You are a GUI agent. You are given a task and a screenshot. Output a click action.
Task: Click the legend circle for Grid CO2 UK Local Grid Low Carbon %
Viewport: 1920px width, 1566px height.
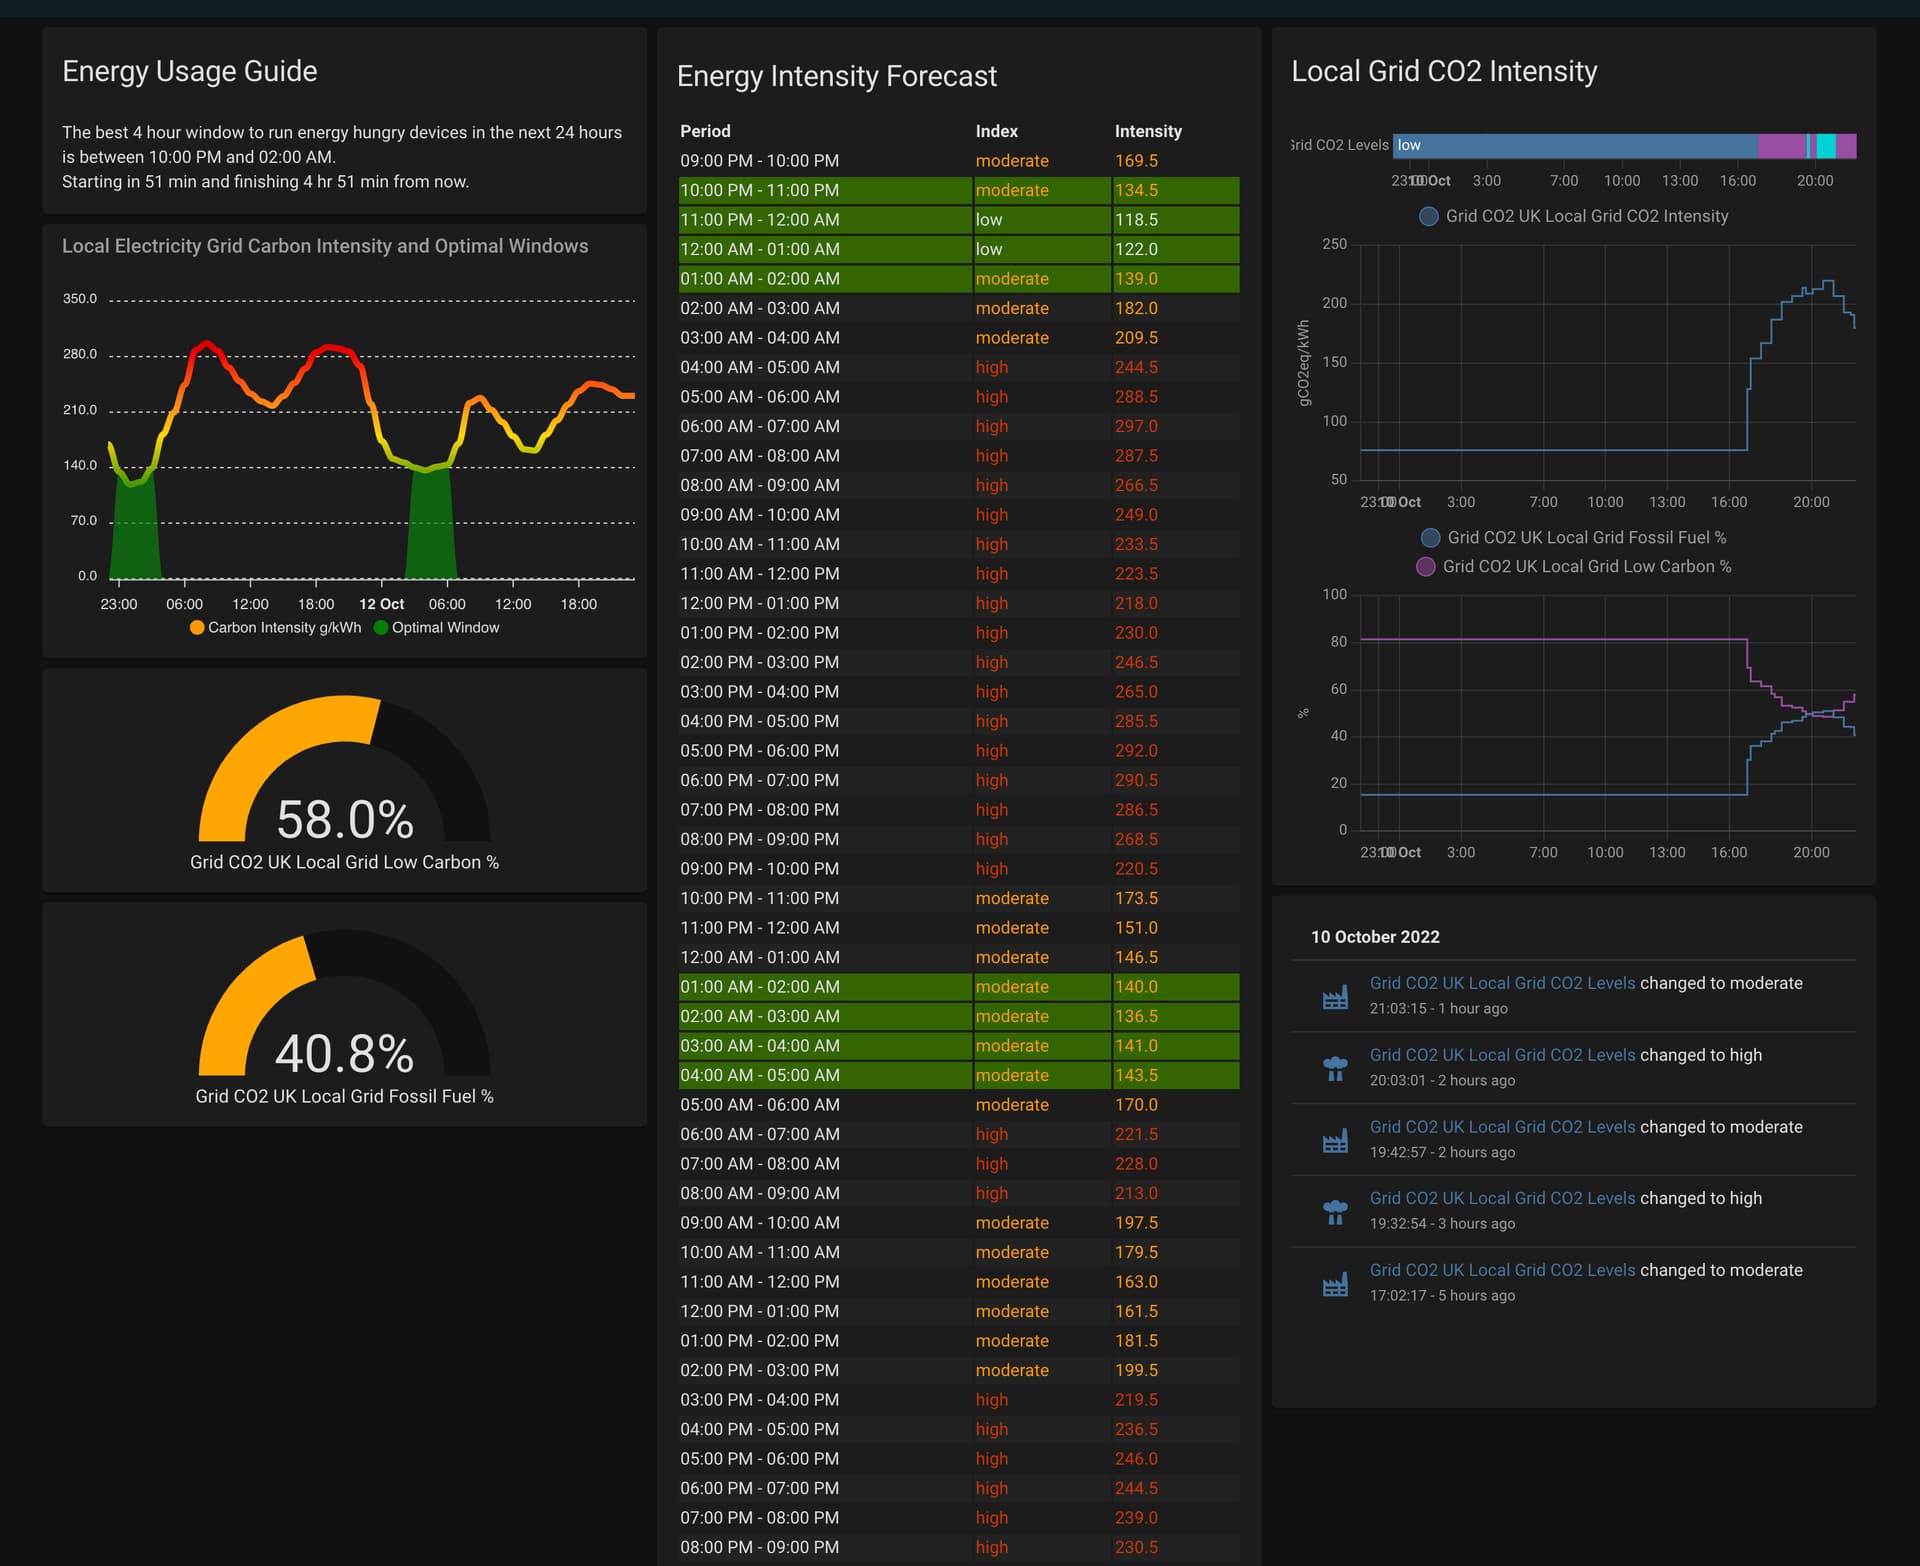coord(1424,566)
